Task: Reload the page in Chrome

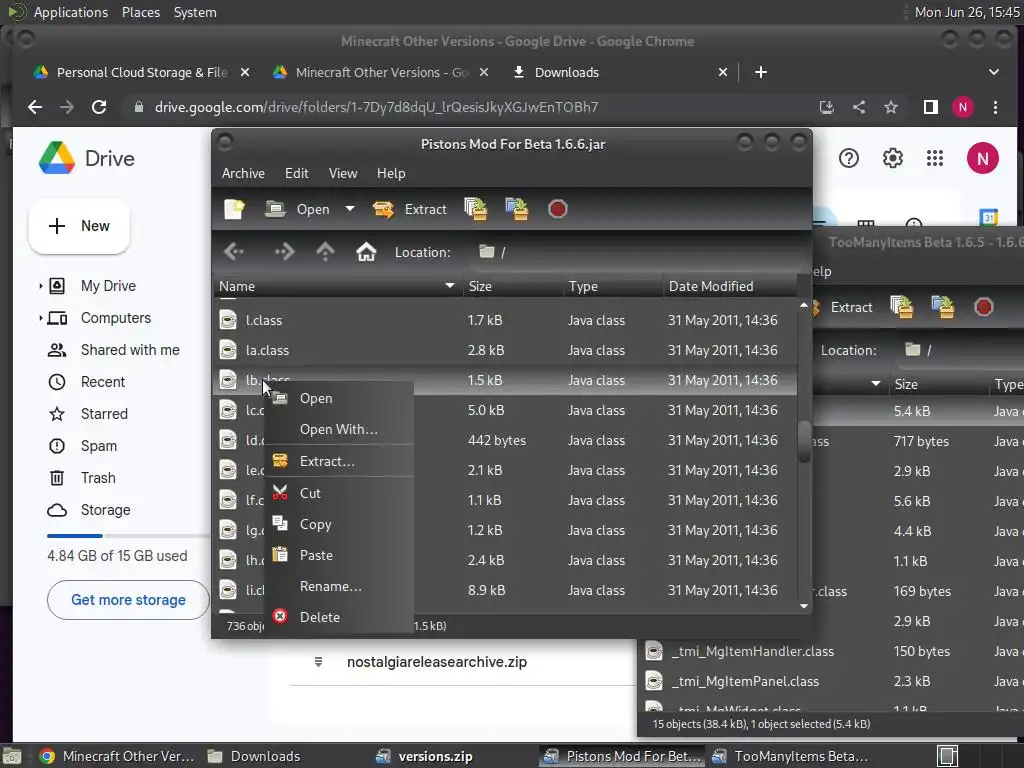Action: click(x=99, y=107)
